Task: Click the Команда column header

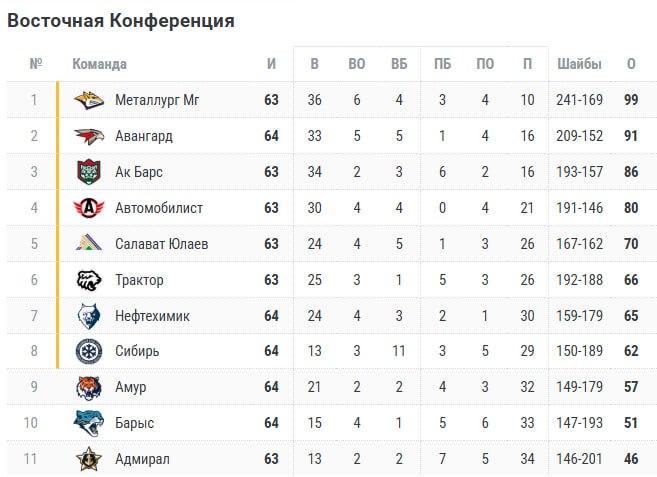Action: [x=99, y=64]
